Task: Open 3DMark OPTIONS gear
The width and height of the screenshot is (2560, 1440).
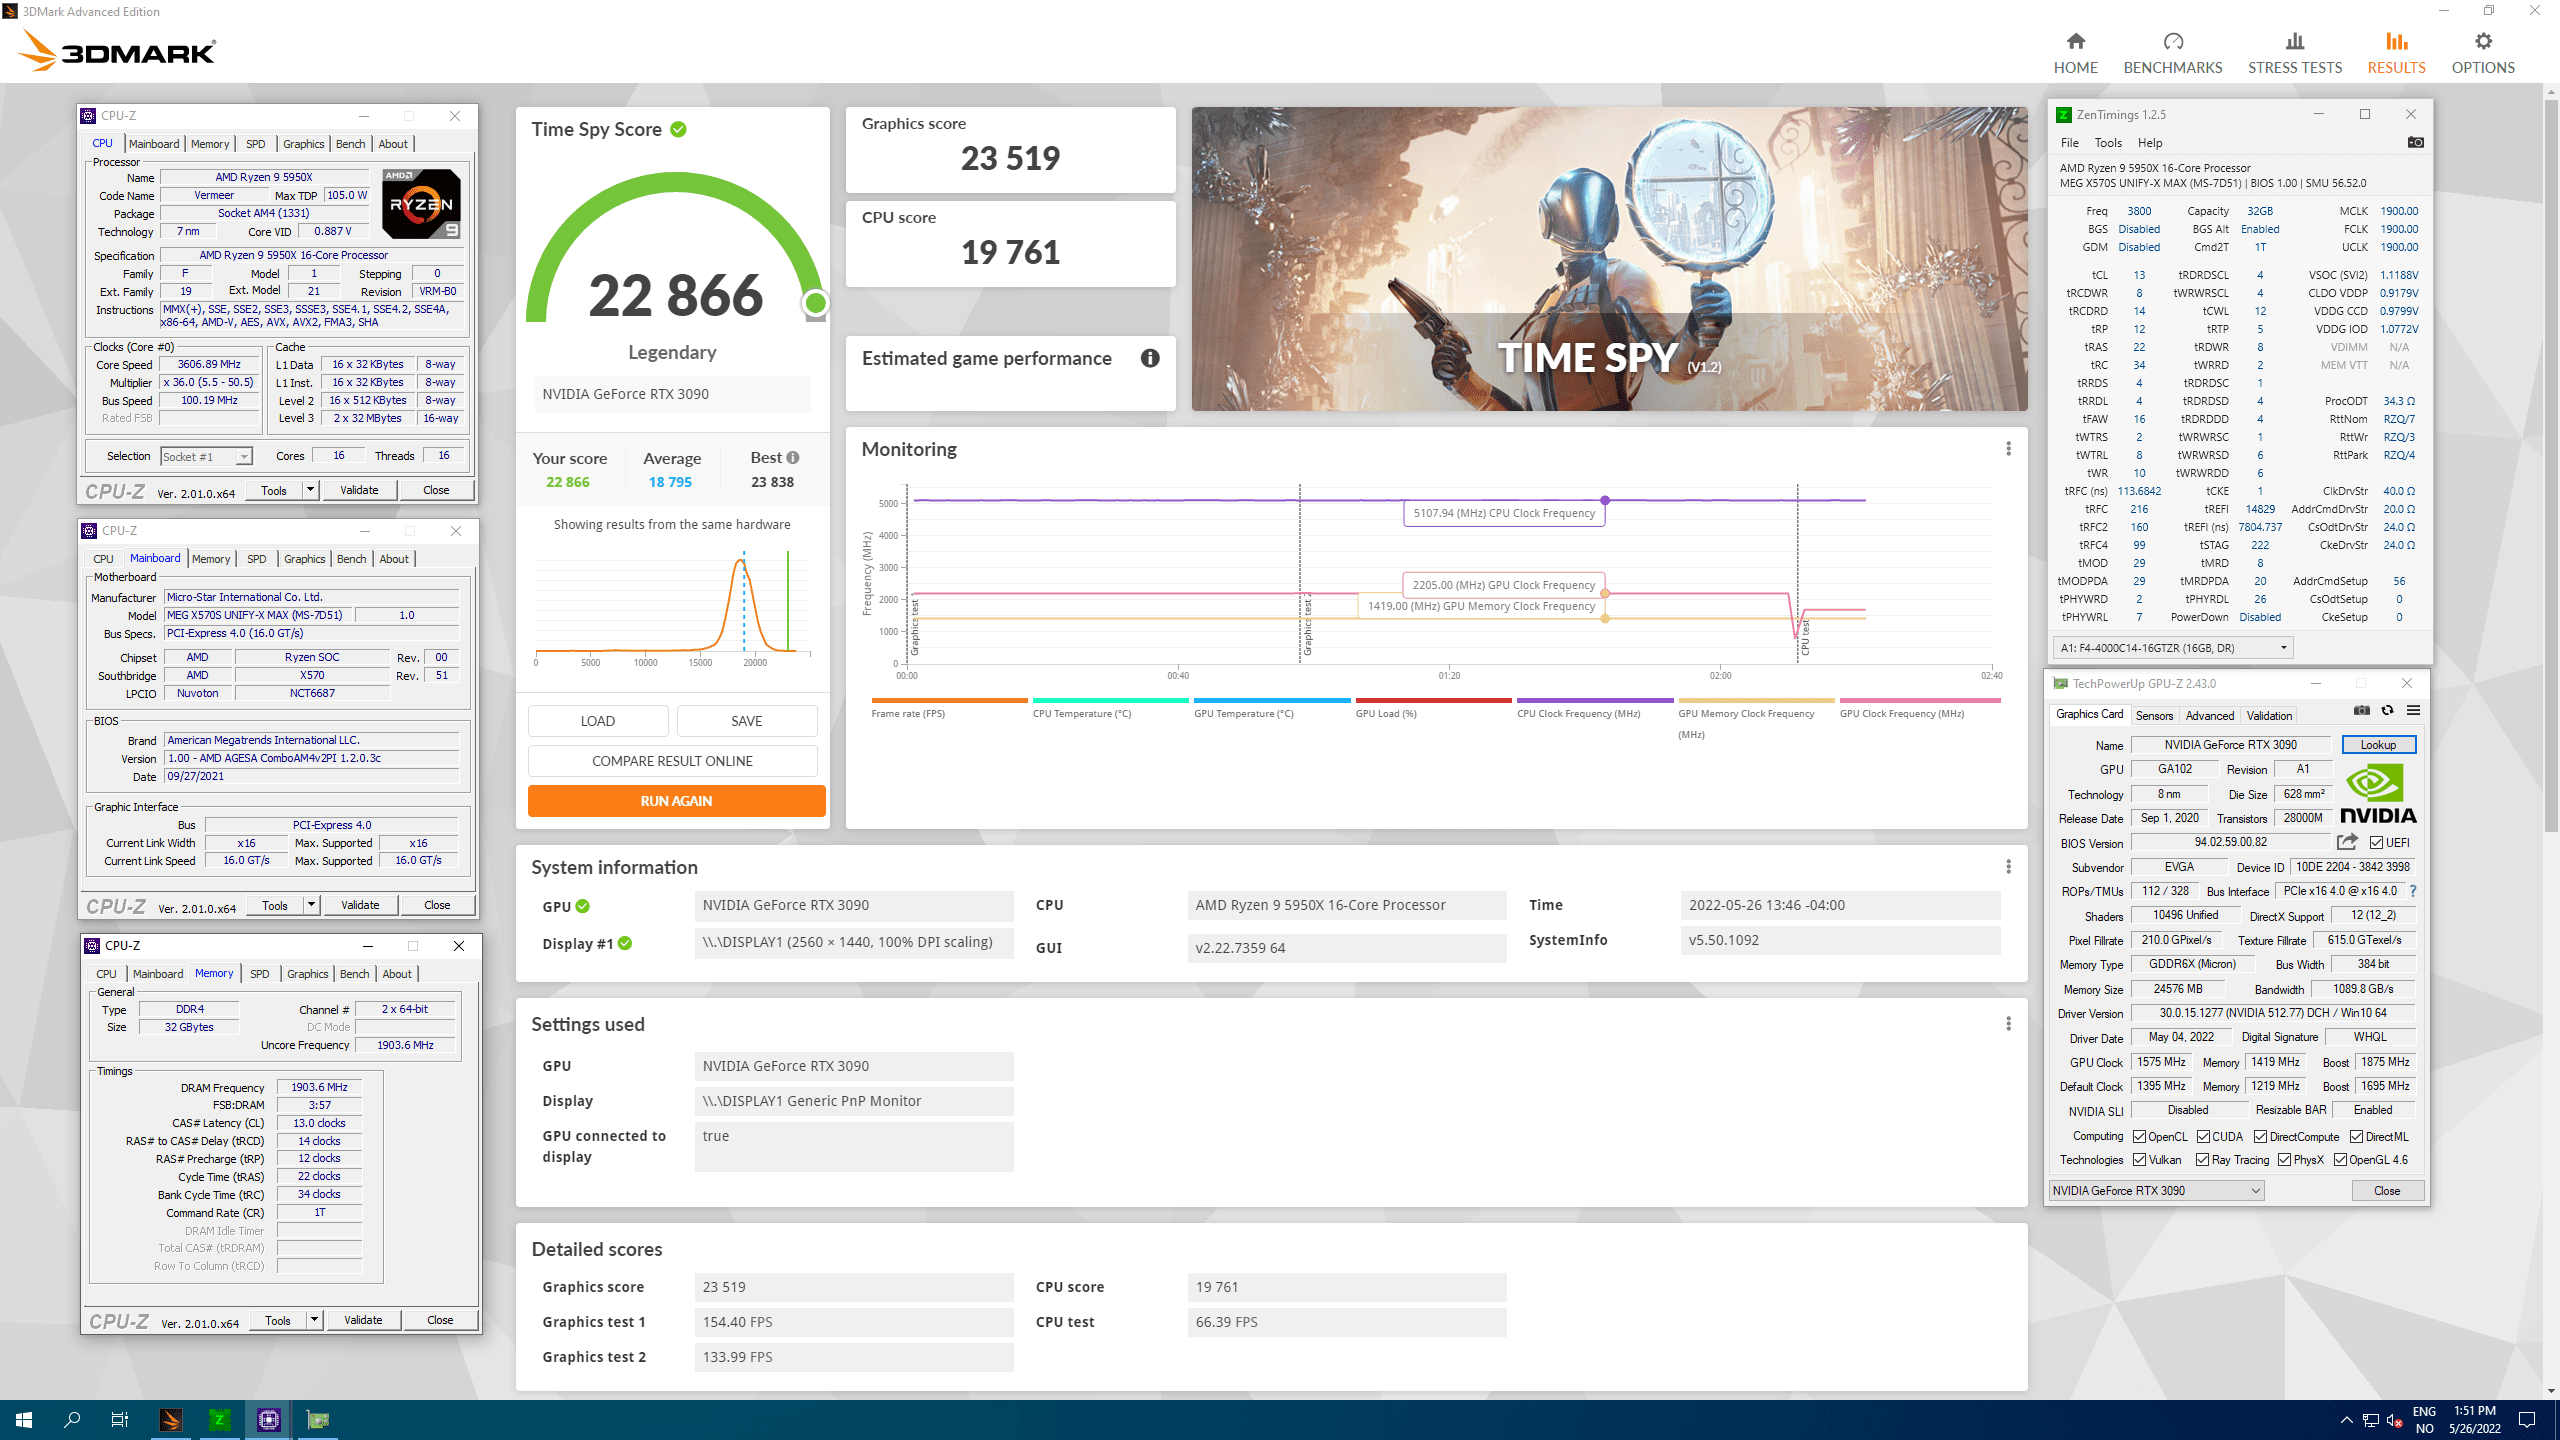Action: coord(2482,53)
